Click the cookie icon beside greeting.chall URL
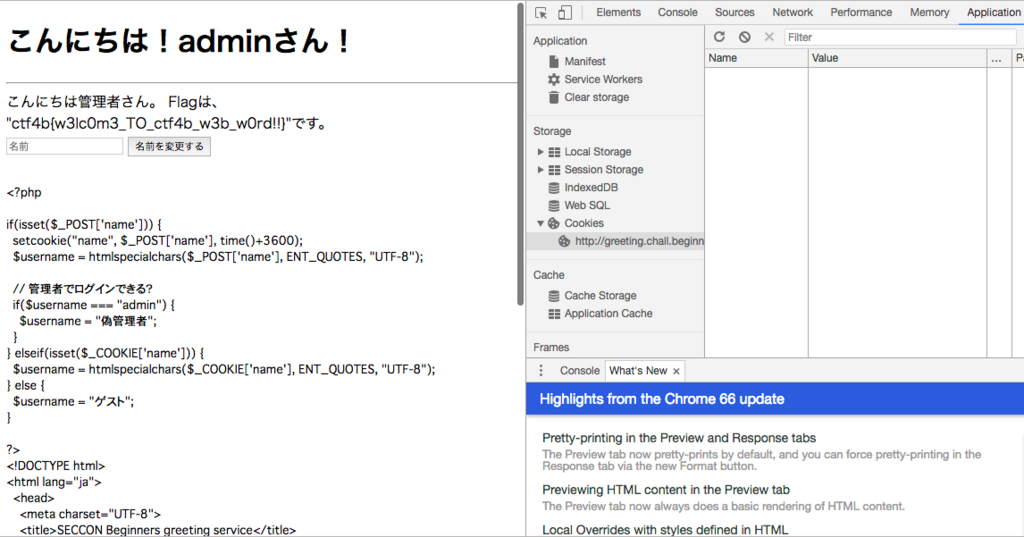1024x537 pixels. (564, 241)
